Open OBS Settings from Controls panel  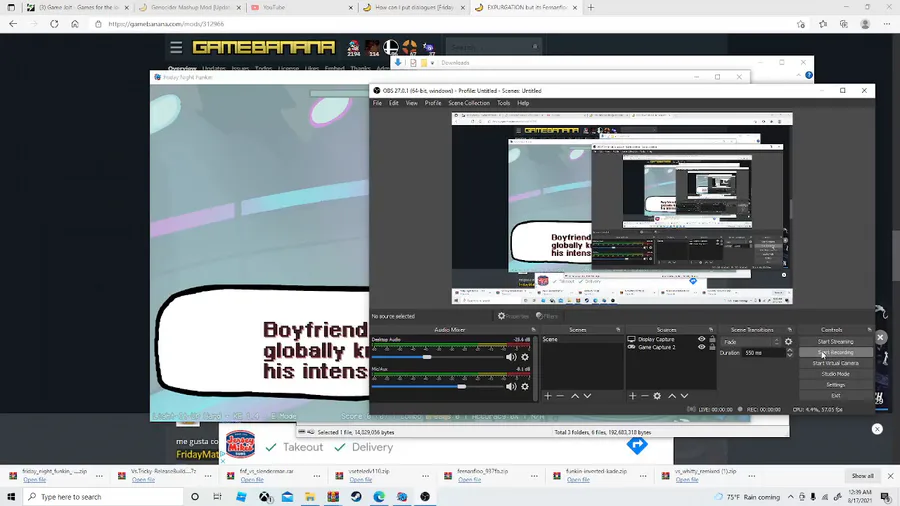(x=835, y=385)
